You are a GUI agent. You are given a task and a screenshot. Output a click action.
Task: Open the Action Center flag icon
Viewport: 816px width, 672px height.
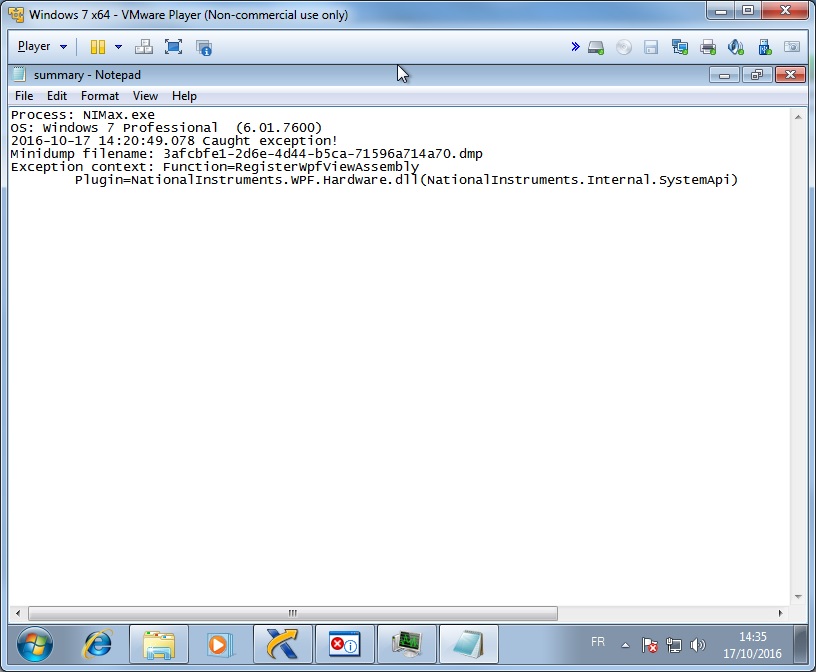tap(649, 645)
